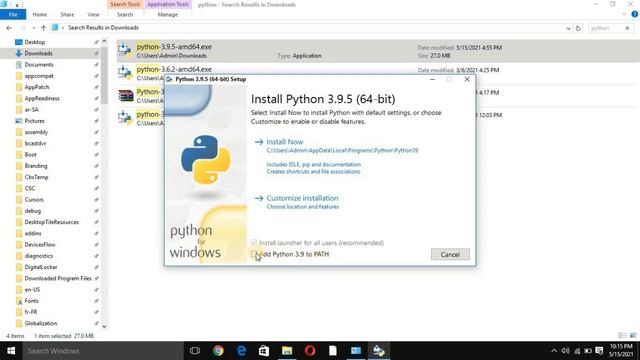Switch to large icons view layout icon
This screenshot has width=640, height=360.
pos(633,336)
